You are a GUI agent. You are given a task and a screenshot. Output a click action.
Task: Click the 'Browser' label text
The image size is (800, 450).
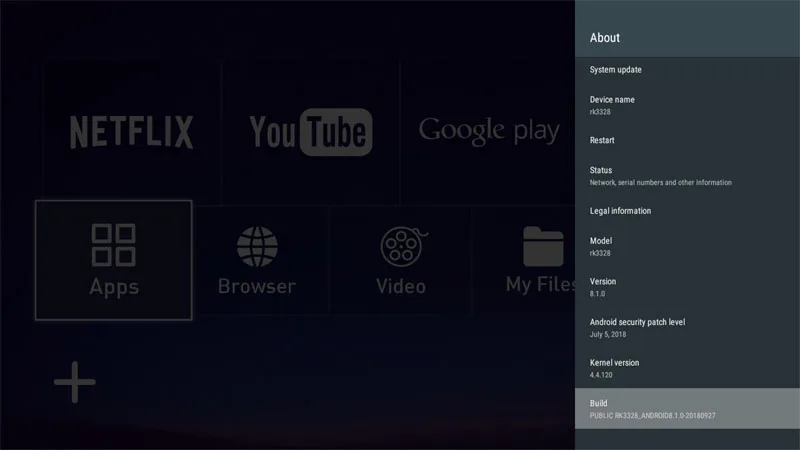[257, 286]
